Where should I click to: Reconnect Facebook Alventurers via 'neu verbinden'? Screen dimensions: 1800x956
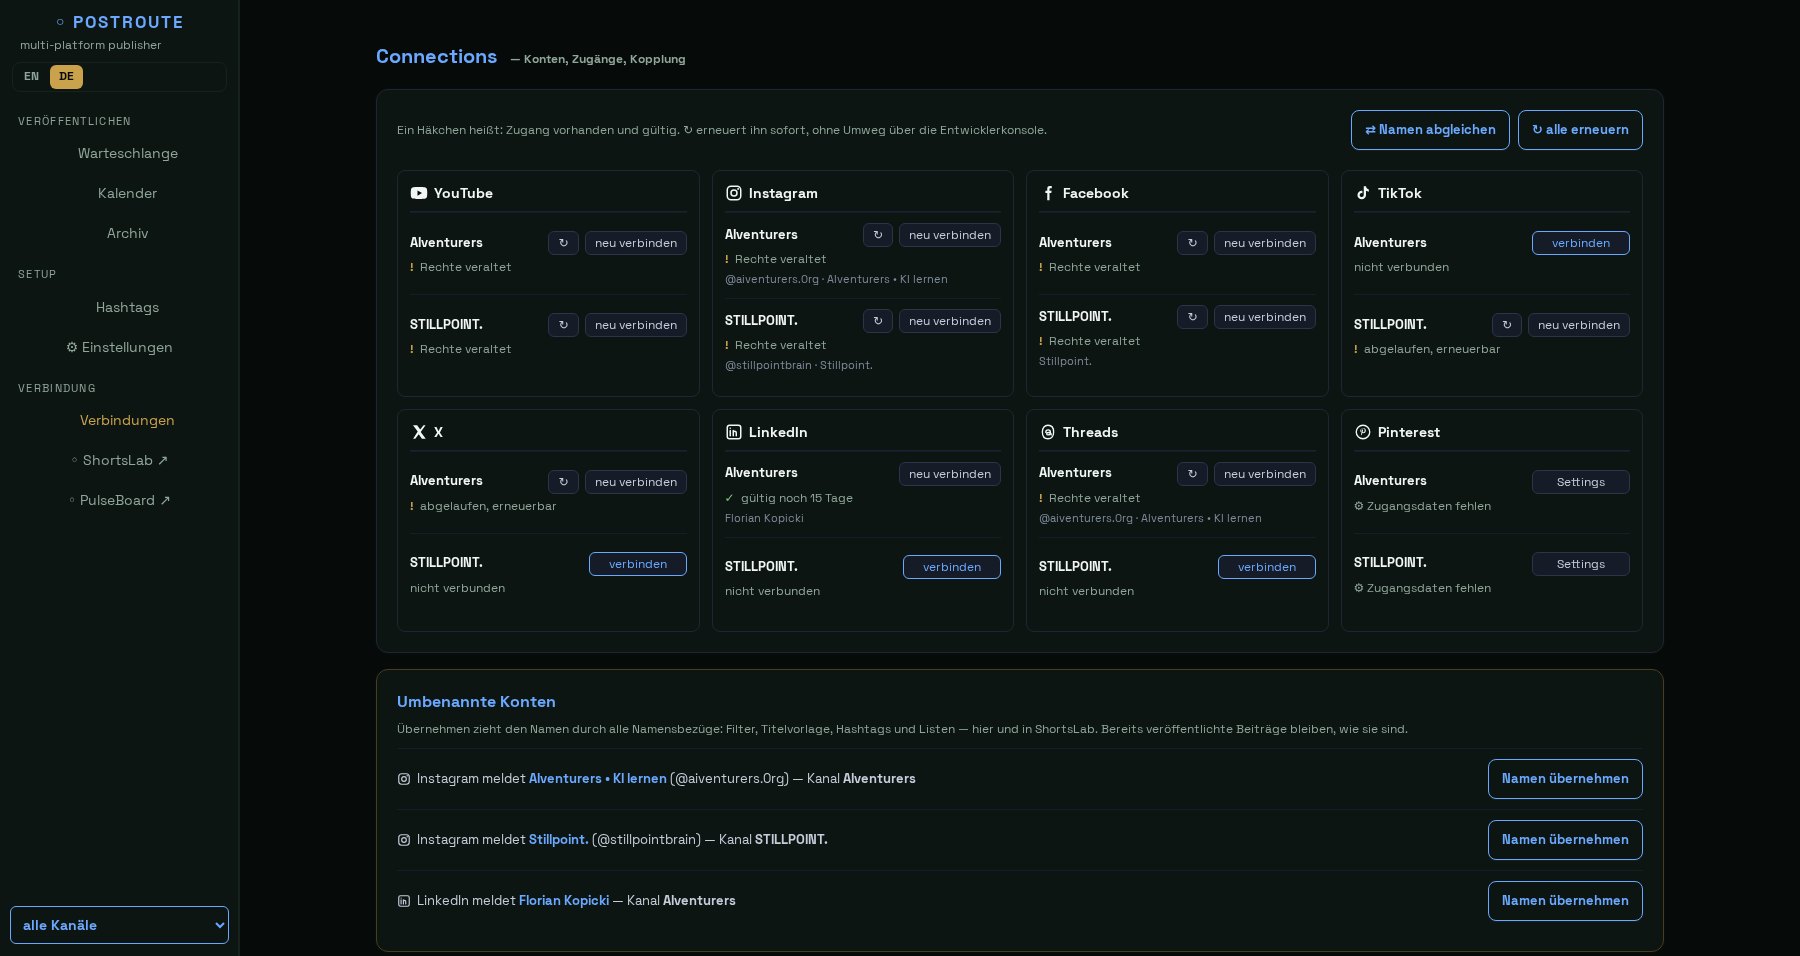(1265, 243)
